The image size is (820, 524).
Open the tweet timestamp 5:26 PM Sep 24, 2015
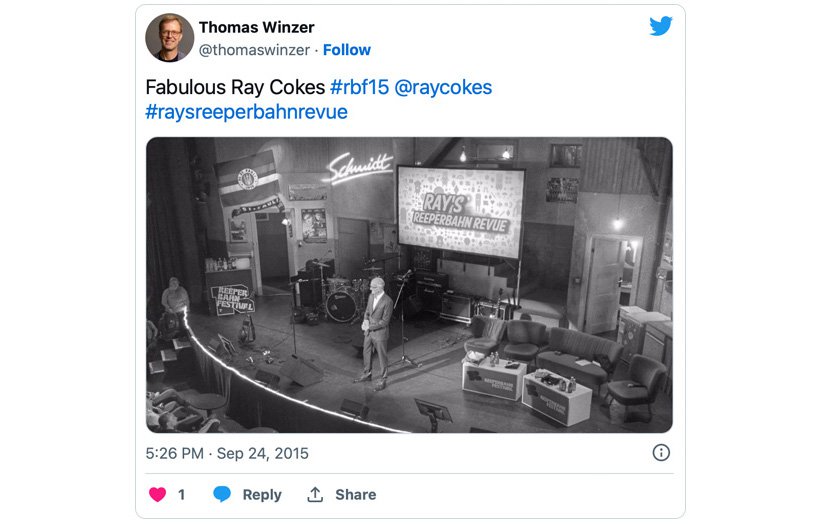pyautogui.click(x=227, y=453)
